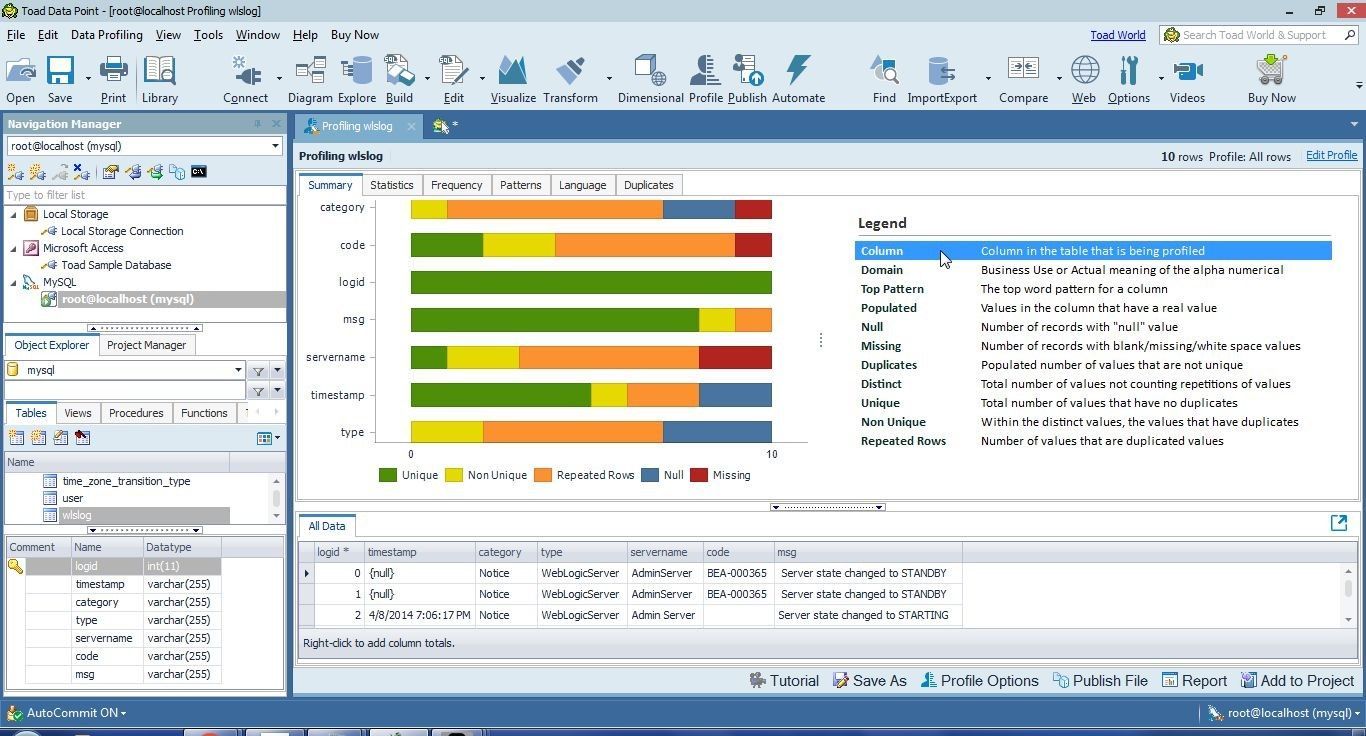This screenshot has height=736, width=1366.
Task: Click the Profile toolbar icon
Action: tap(705, 79)
